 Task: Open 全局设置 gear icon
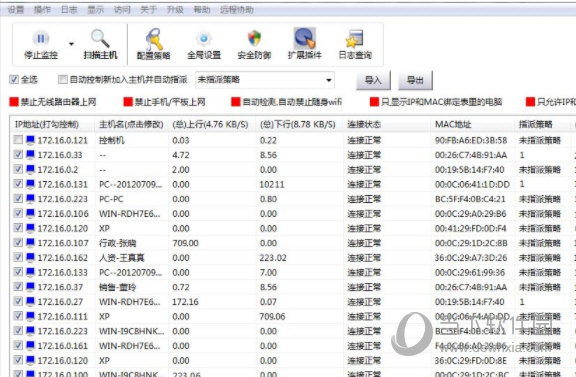[x=204, y=38]
